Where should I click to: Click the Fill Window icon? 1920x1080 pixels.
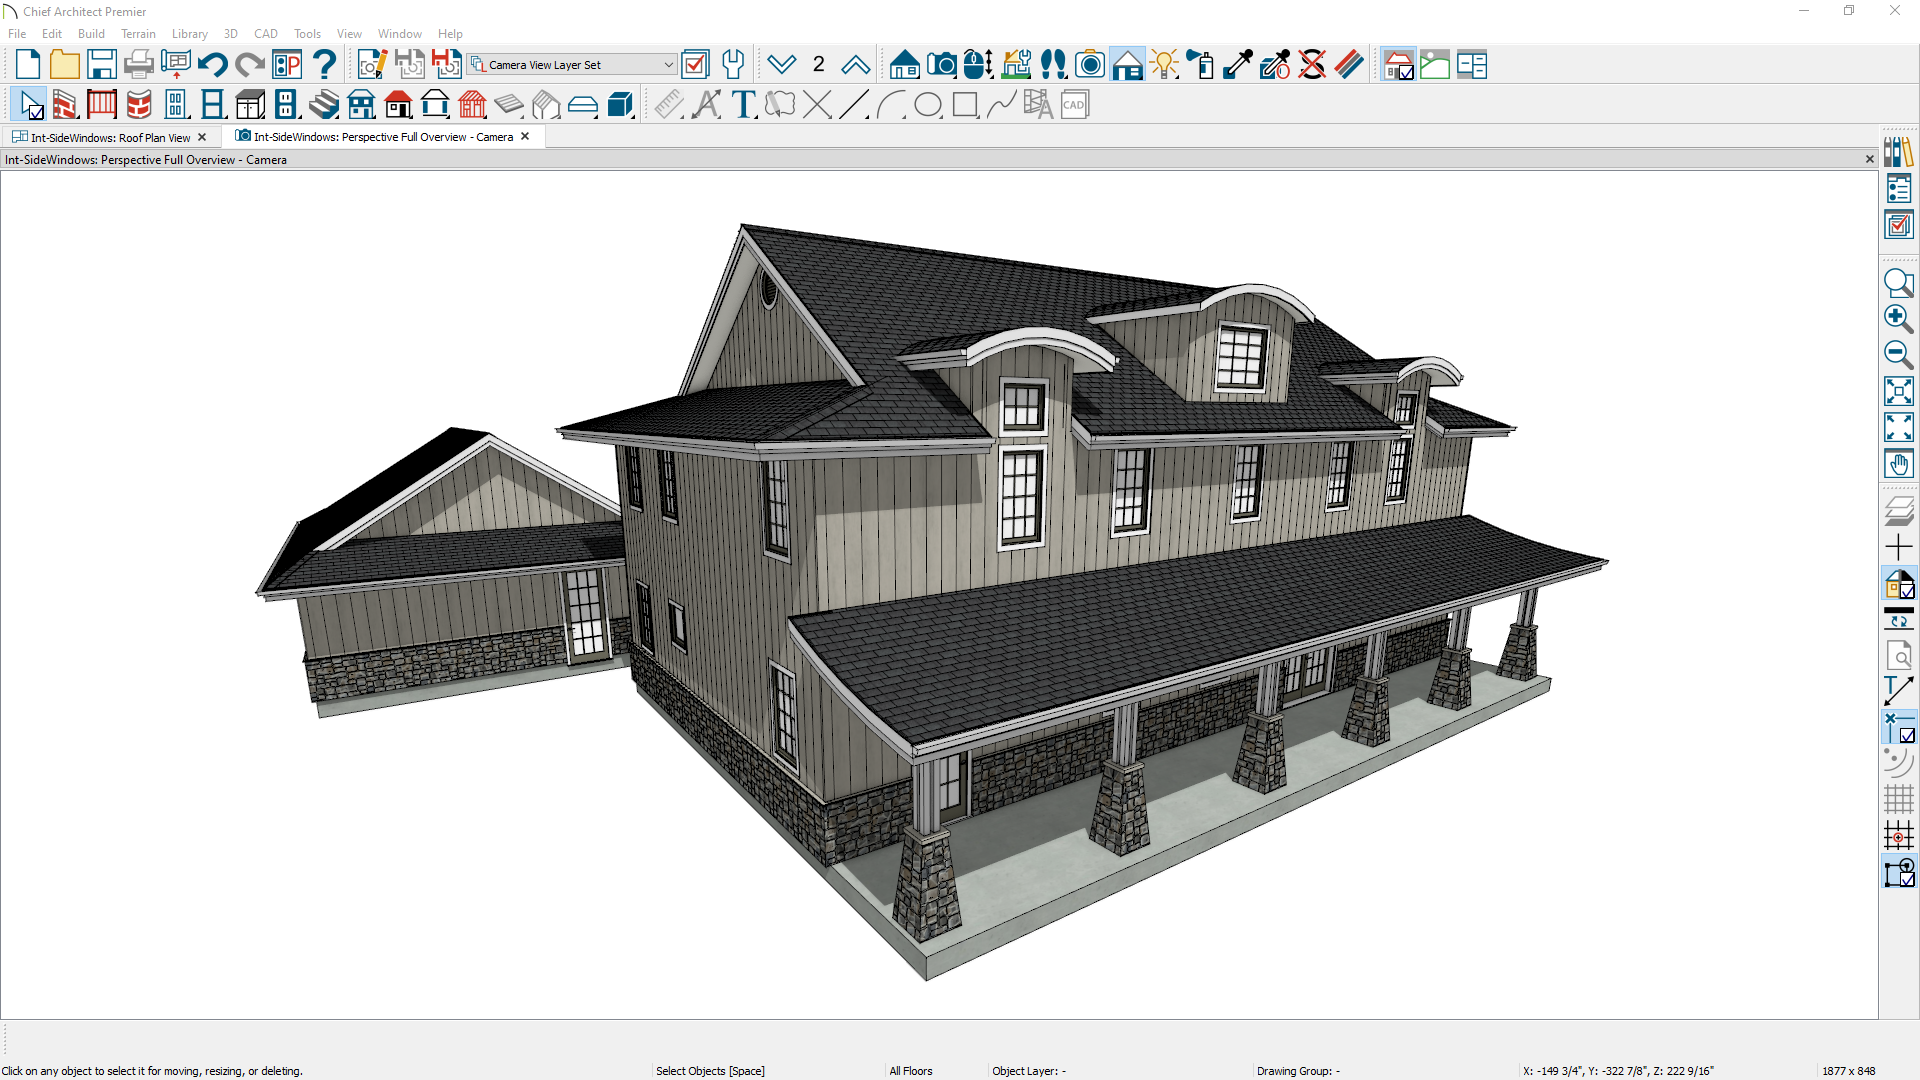1898,391
